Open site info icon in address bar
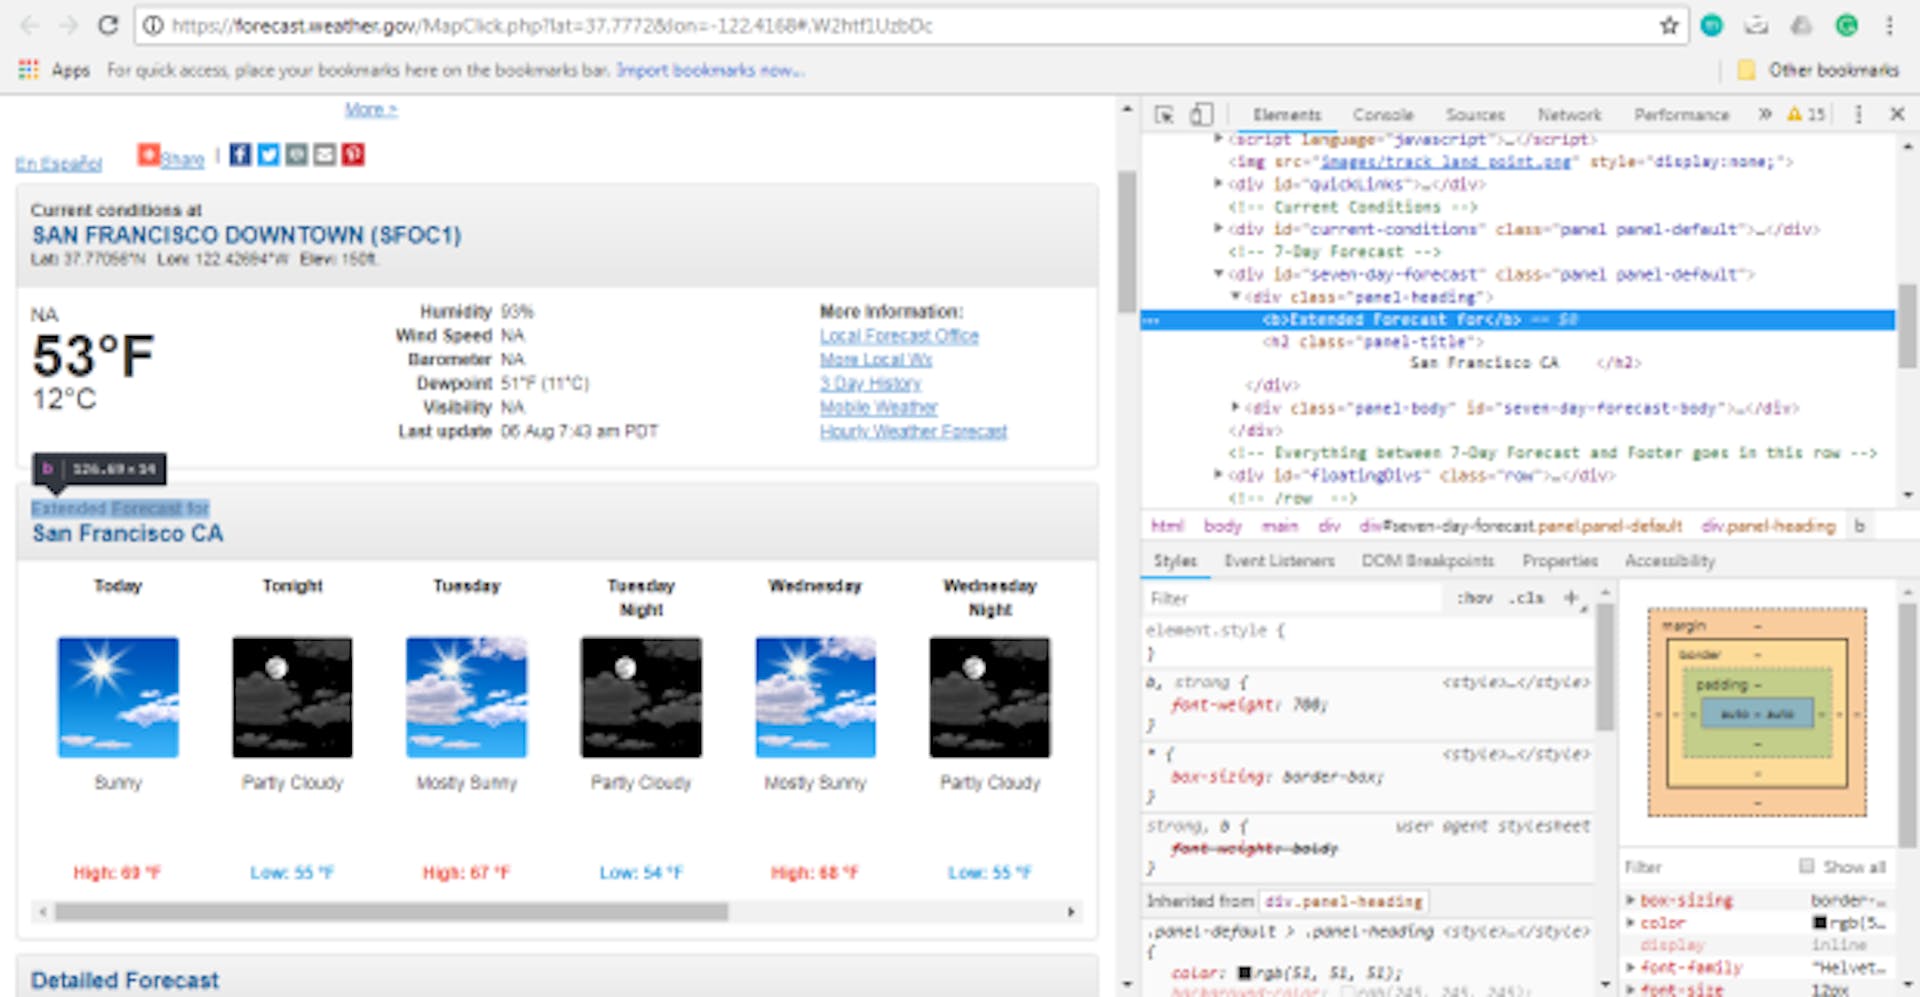 (153, 26)
